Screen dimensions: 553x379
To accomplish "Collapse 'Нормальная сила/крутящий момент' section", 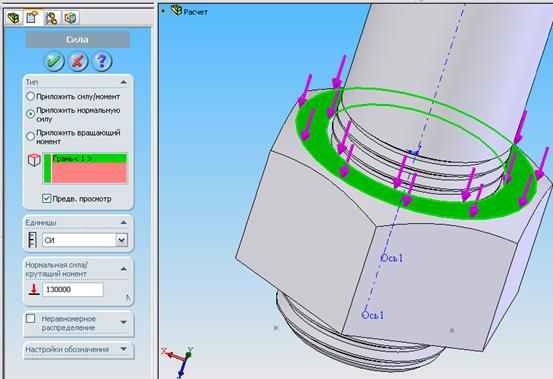I will pos(123,269).
